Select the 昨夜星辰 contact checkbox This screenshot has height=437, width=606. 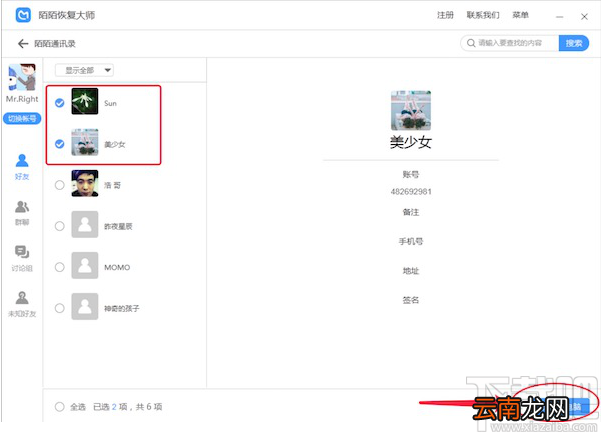click(60, 226)
